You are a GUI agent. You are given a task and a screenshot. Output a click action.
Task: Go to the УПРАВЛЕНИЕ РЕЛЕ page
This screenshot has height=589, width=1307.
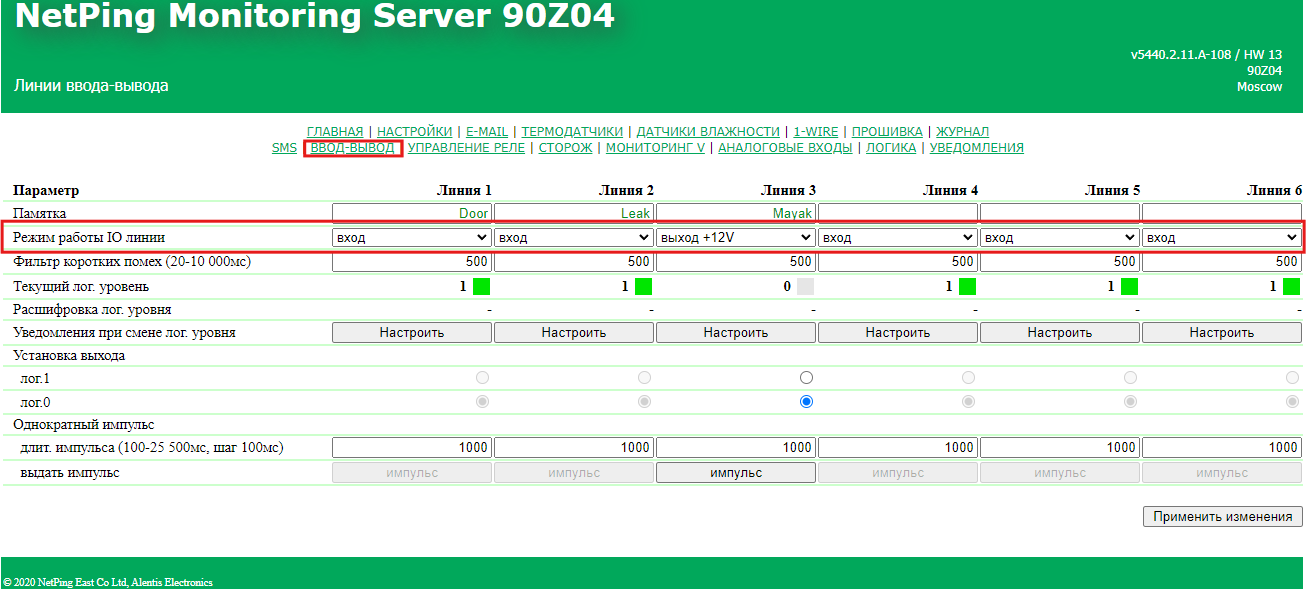point(466,148)
